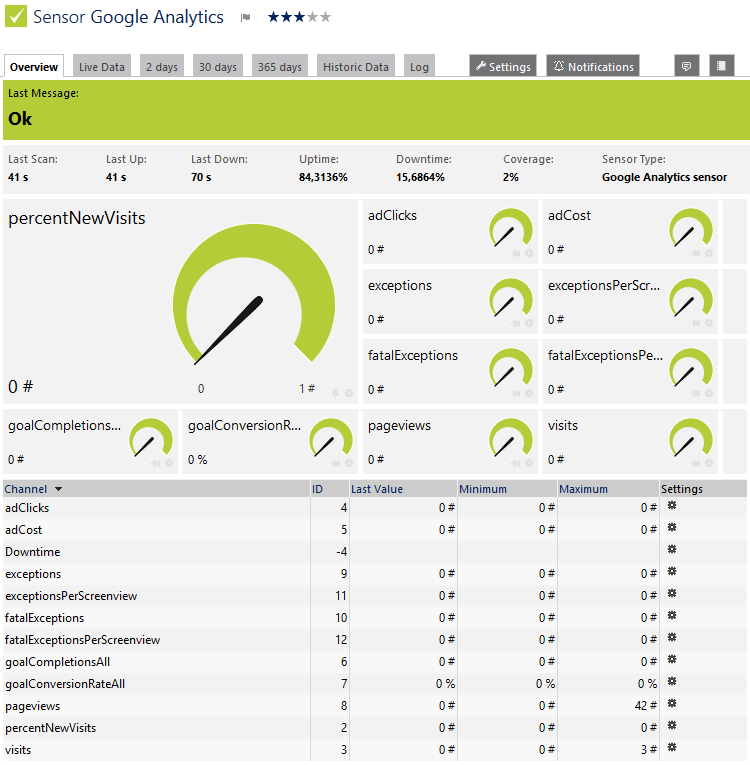The height and width of the screenshot is (765, 750).
Task: Click the Google Analytics sensor type text
Action: point(664,177)
